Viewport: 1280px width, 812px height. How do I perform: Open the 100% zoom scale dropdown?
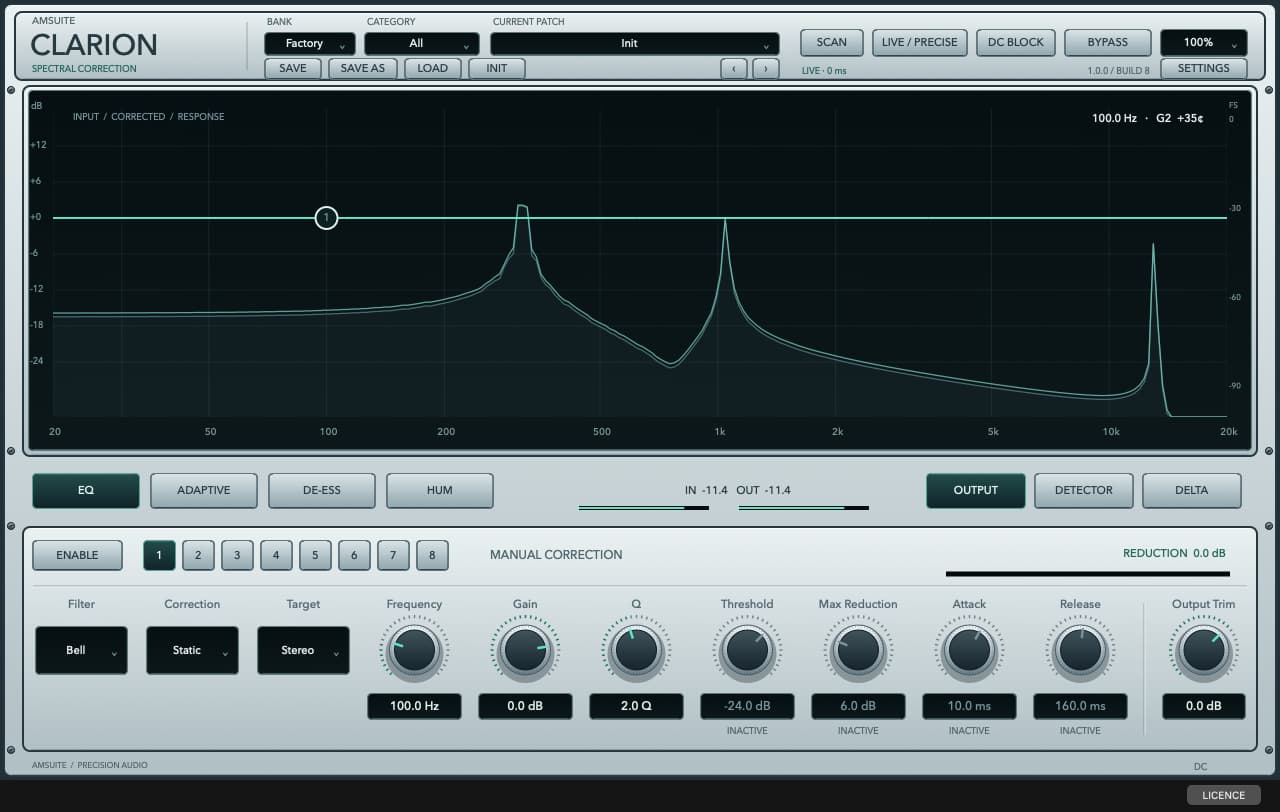1204,43
